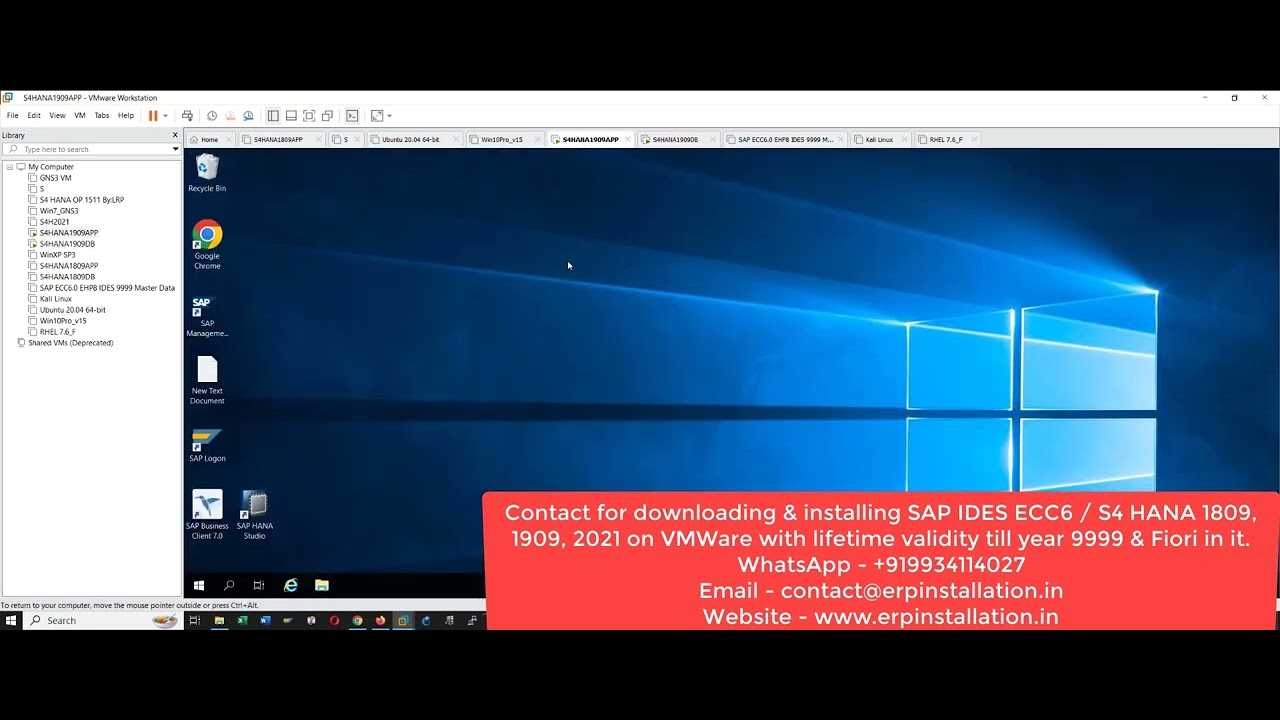Enter full screen mode icon

309,116
